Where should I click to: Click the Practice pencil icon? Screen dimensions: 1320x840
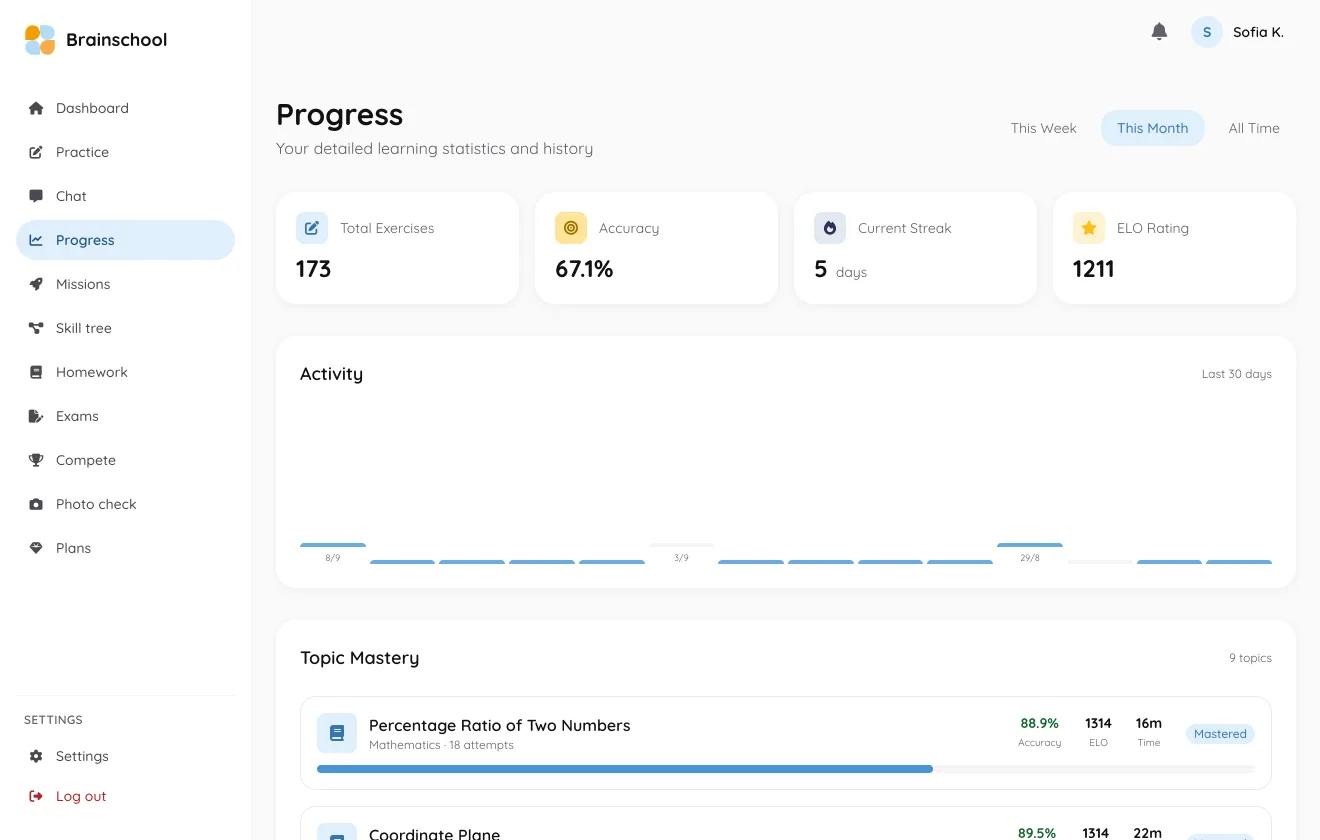point(36,152)
